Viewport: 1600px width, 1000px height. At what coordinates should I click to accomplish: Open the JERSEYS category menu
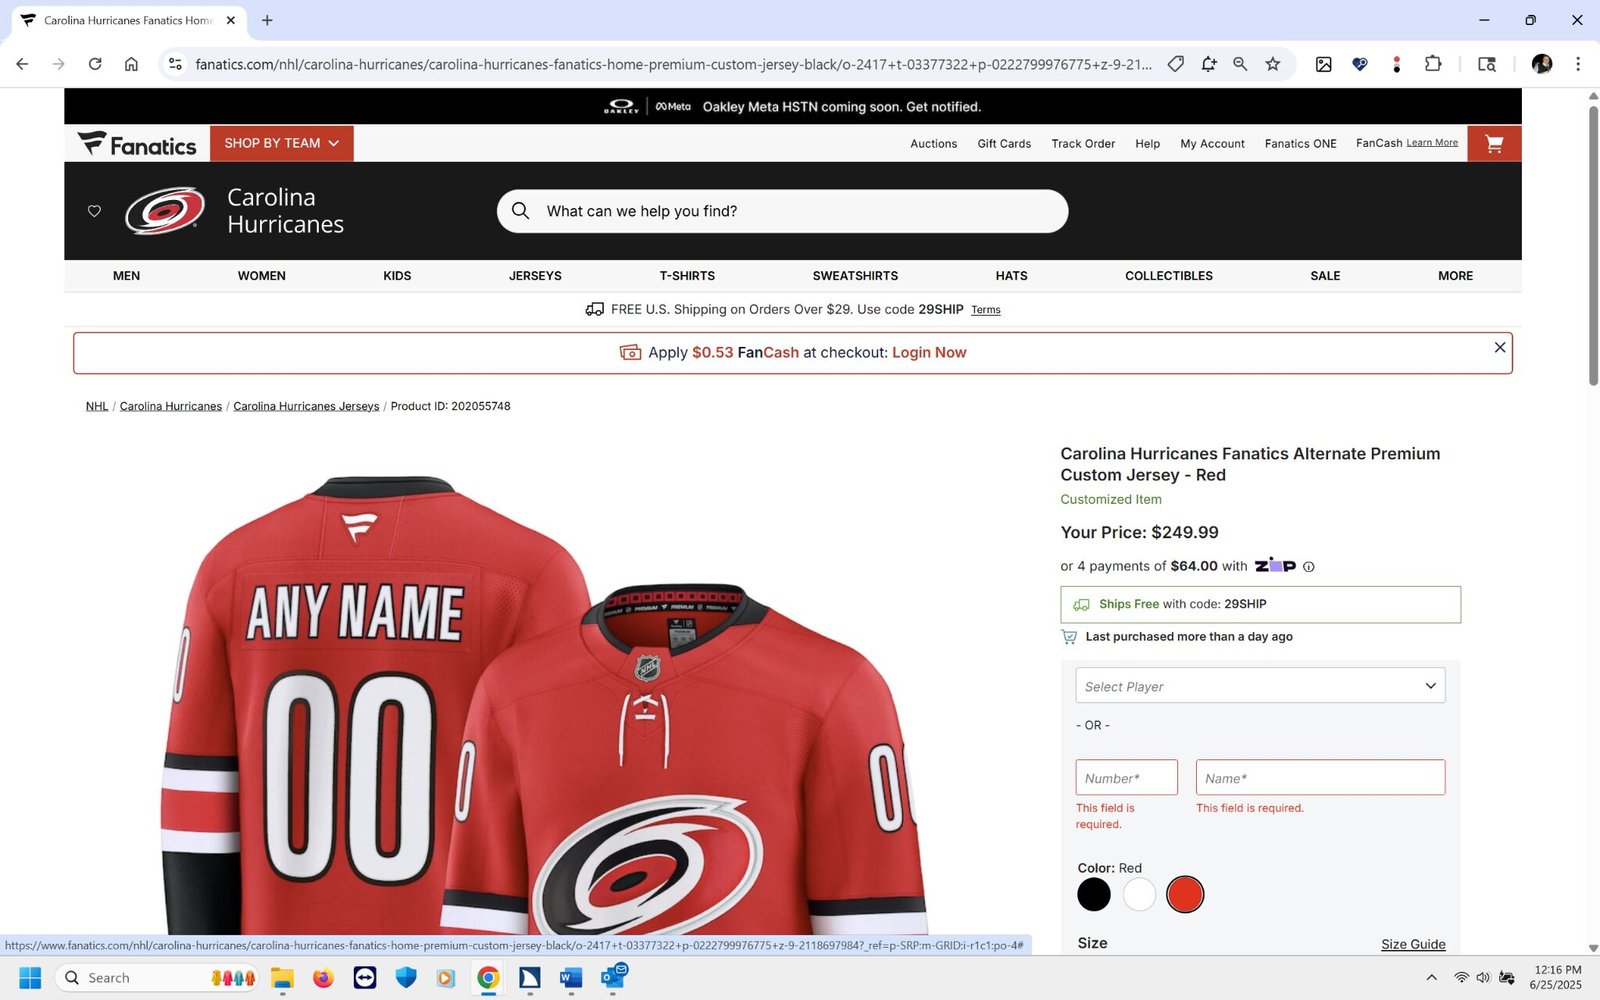point(535,276)
